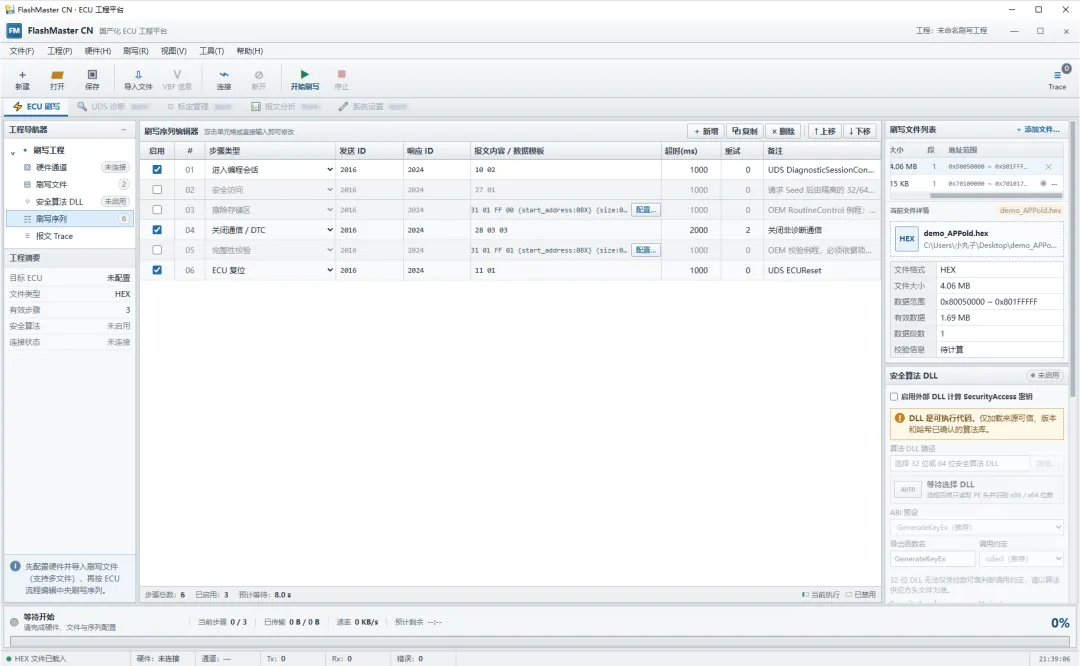1080x666 pixels.
Task: Click the 导出函数名 GenerateKeyEx input field
Action: [933, 559]
